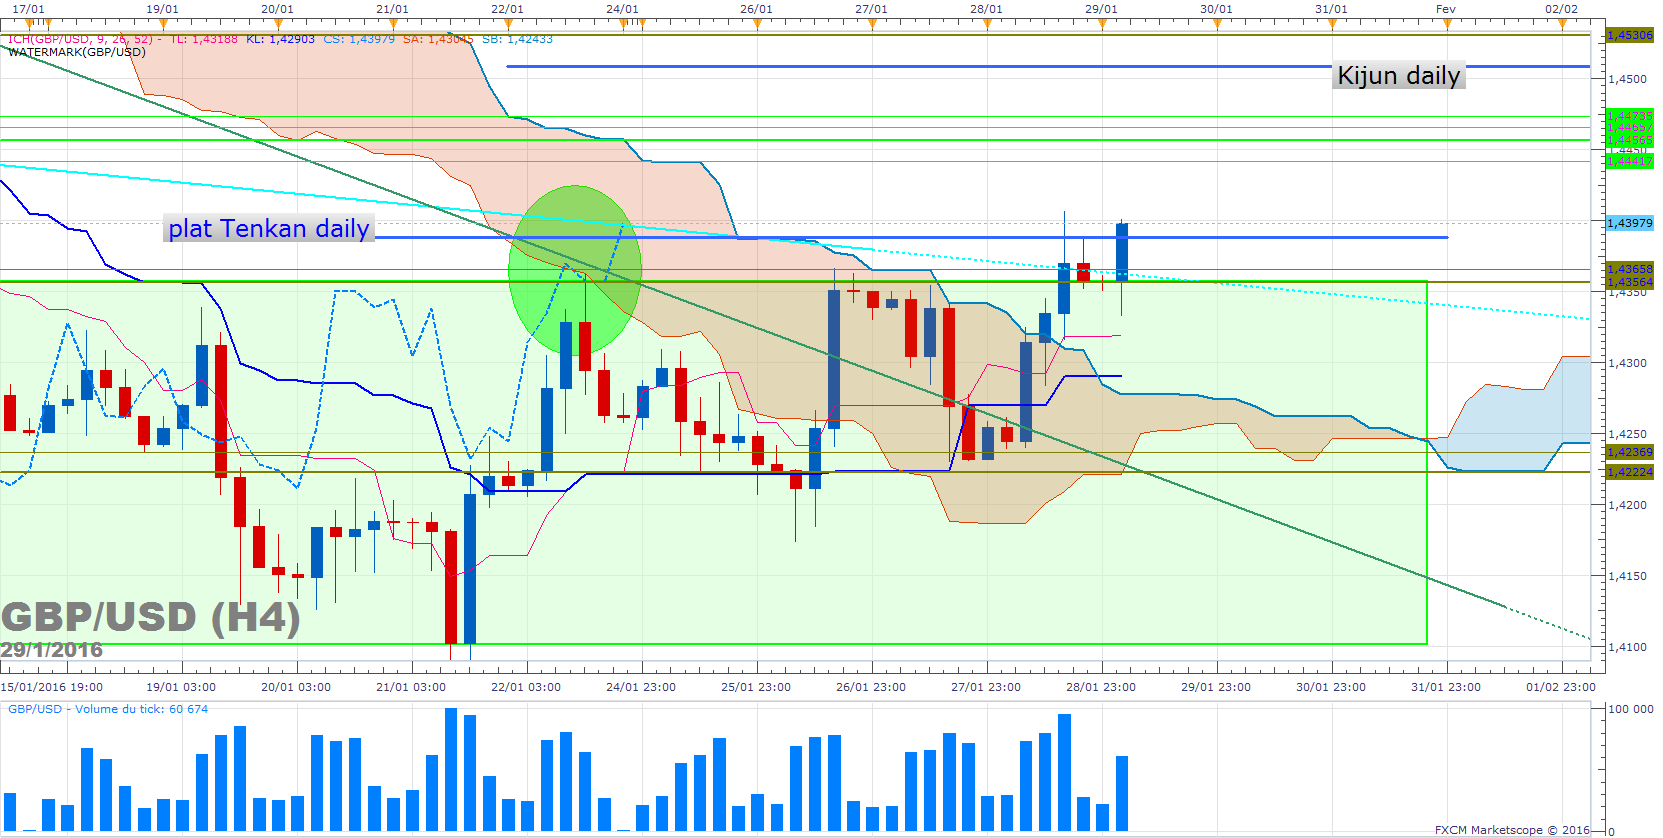The width and height of the screenshot is (1663, 838).
Task: Click the GBP/USD (H4) watermark title
Action: pyautogui.click(x=150, y=617)
